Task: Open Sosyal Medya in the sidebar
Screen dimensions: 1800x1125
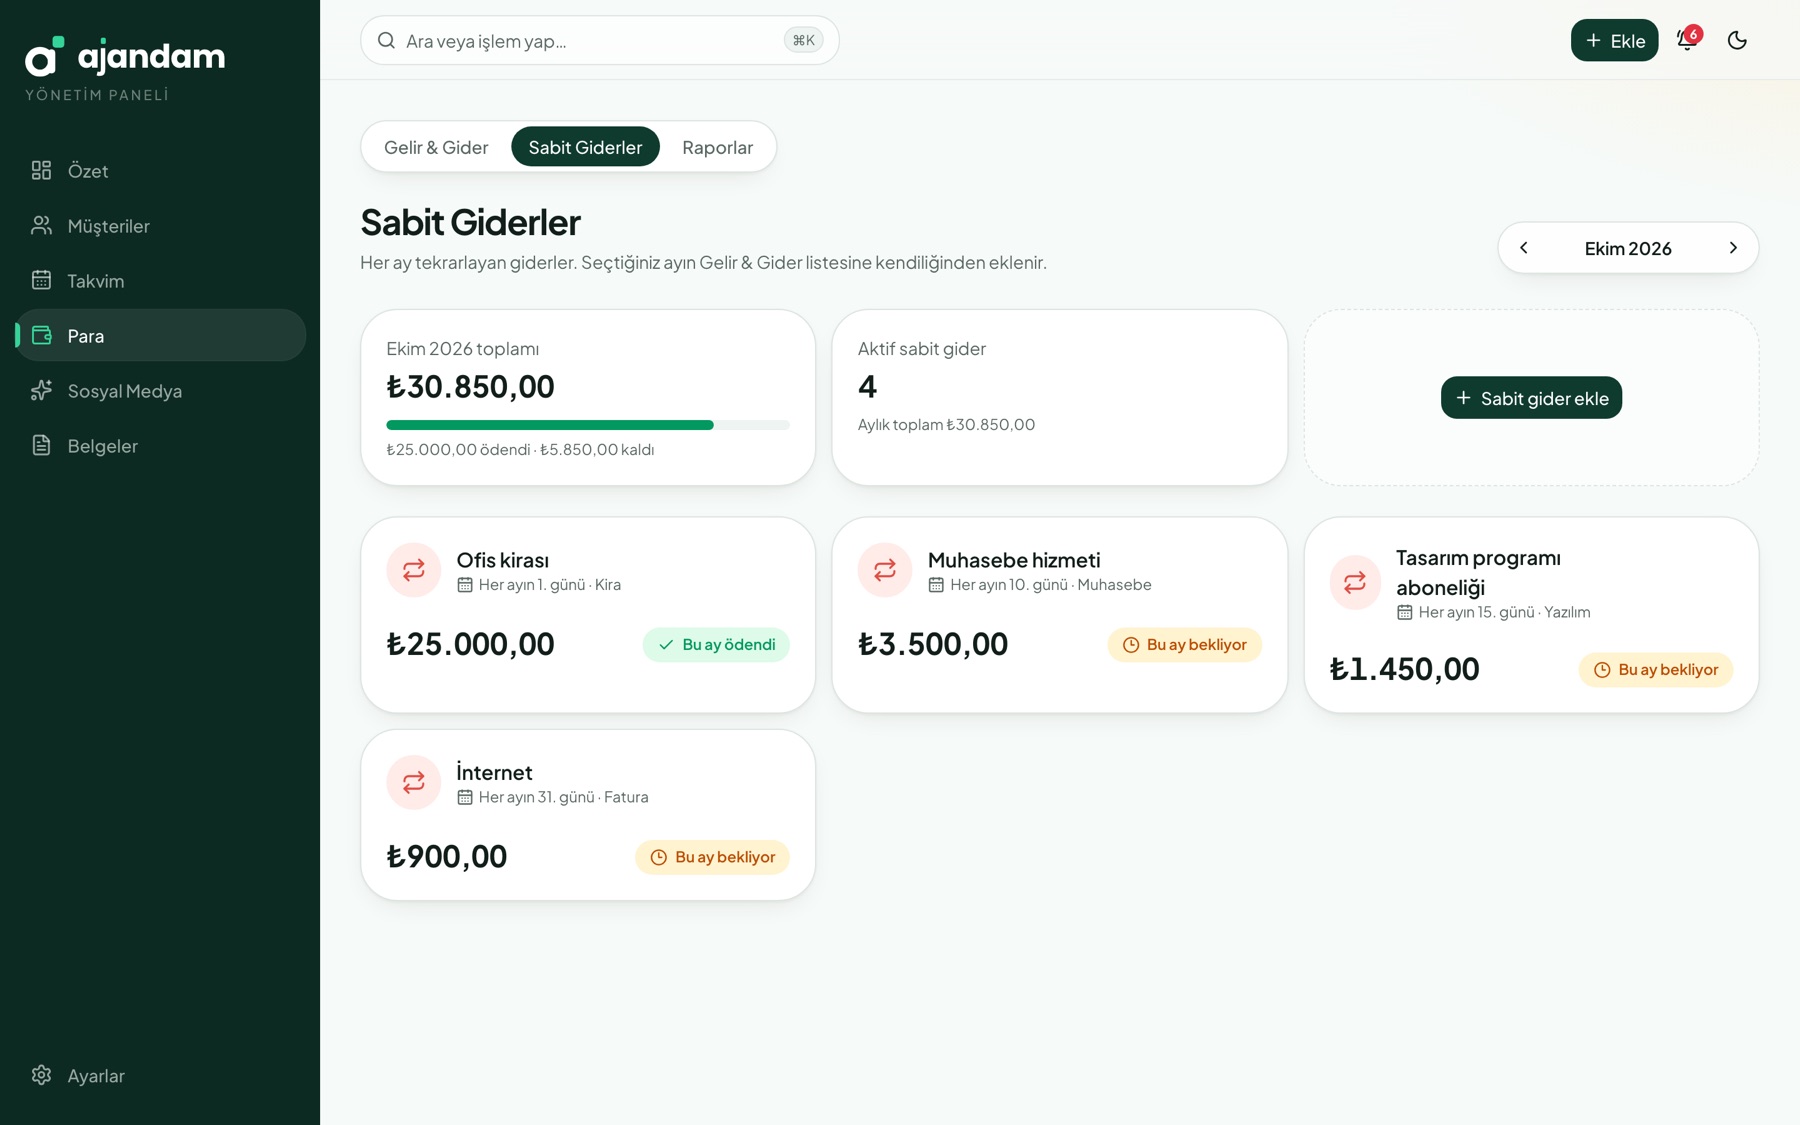Action: [x=161, y=391]
